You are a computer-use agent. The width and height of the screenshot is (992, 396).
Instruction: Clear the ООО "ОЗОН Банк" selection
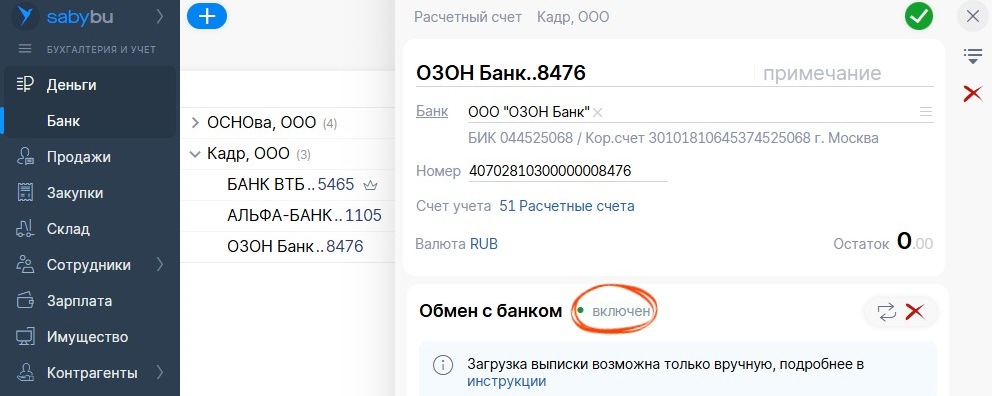[x=597, y=113]
